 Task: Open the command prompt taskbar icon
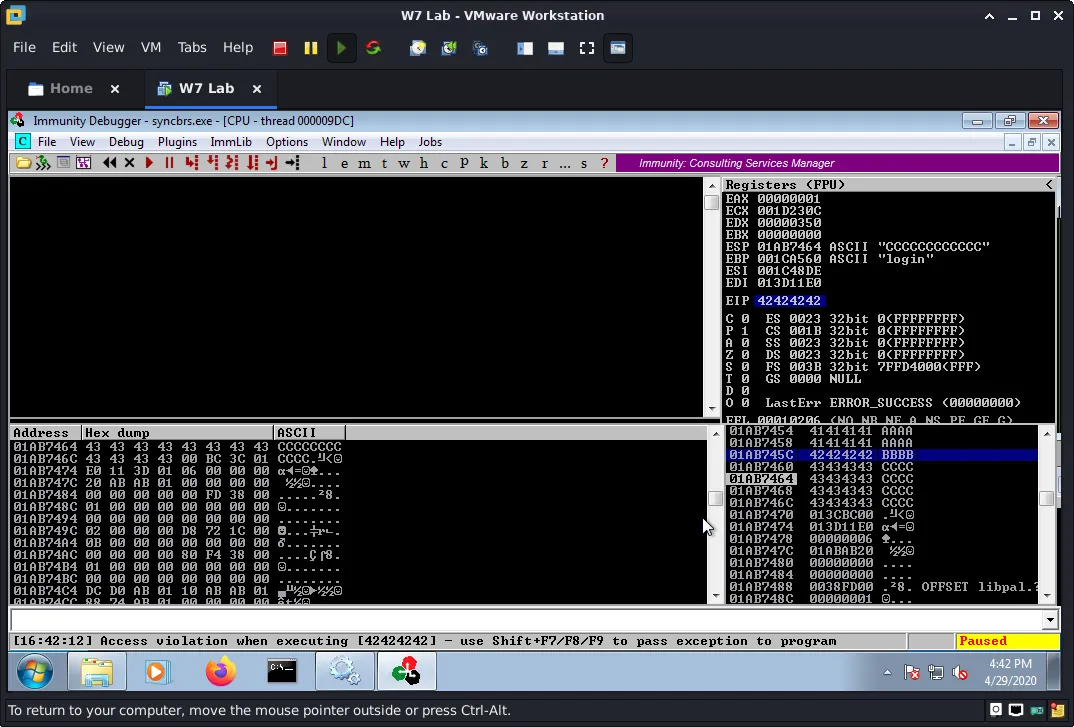coord(282,671)
